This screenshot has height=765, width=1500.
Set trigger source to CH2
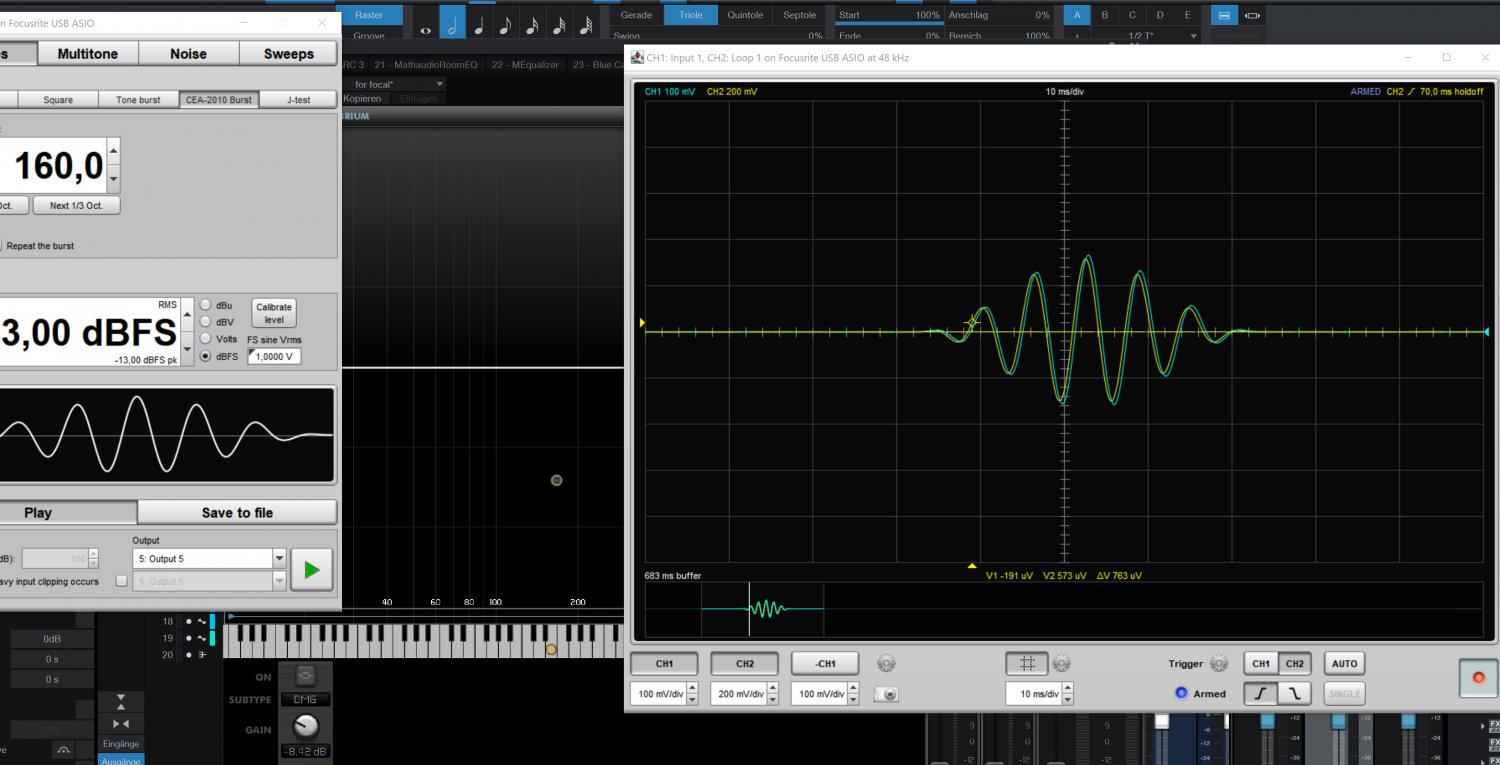(x=1294, y=663)
